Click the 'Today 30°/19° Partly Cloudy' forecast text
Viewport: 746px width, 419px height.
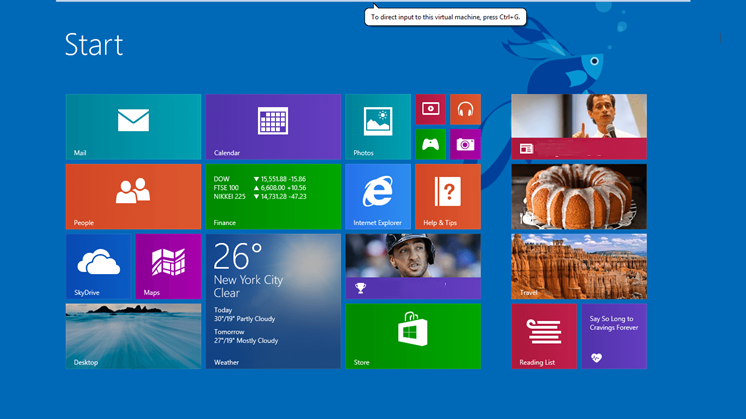[245, 314]
